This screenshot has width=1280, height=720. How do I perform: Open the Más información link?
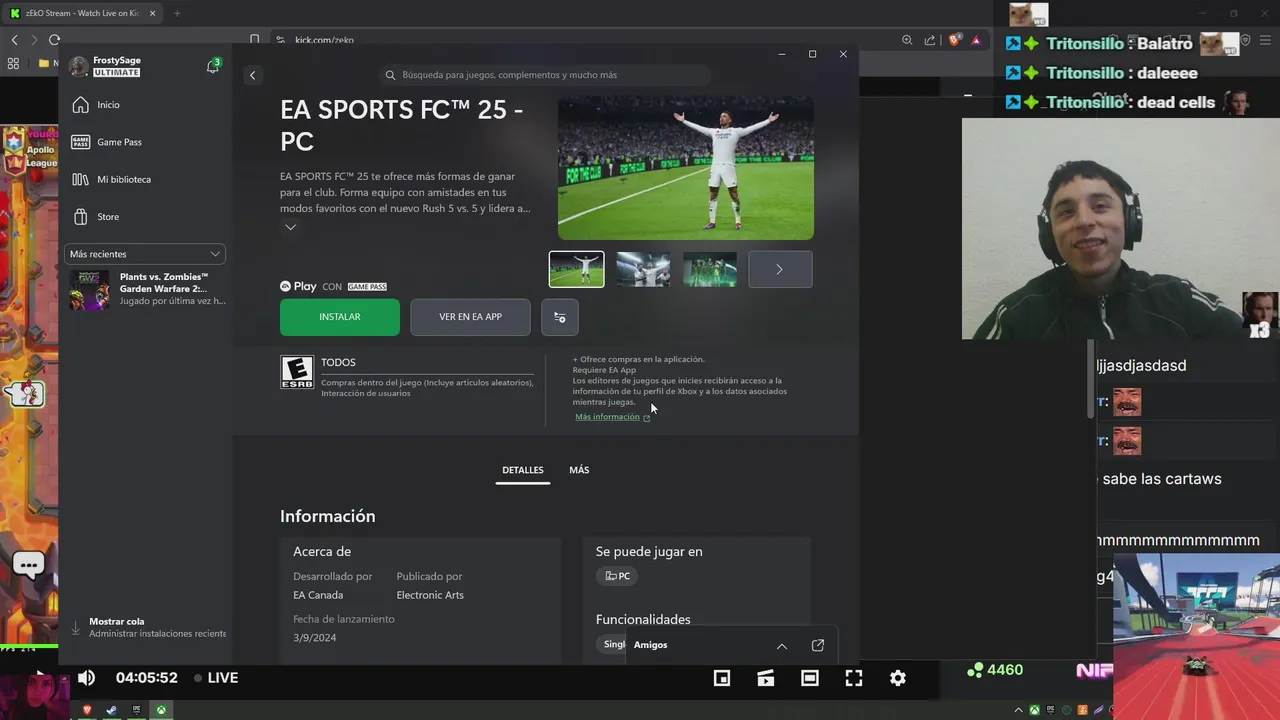pyautogui.click(x=612, y=417)
